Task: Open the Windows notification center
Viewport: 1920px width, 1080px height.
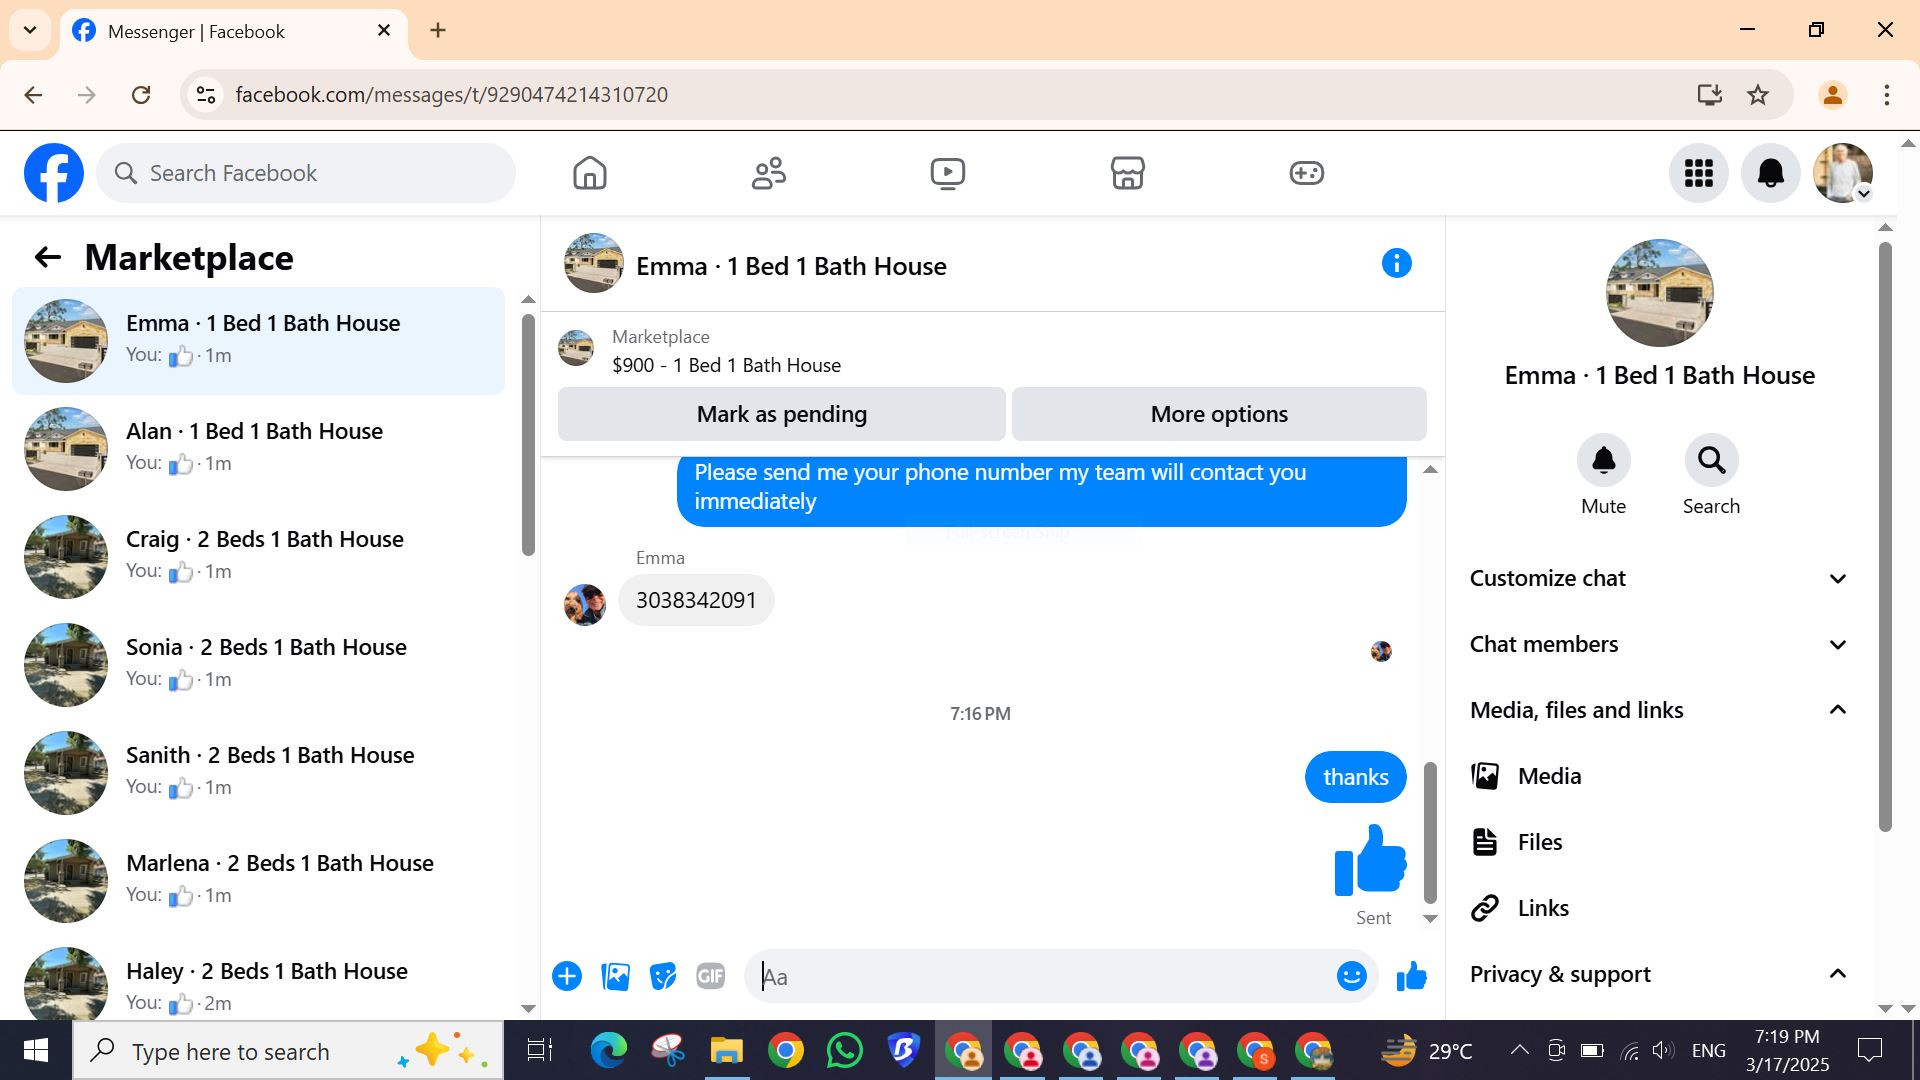Action: pos(1869,1050)
